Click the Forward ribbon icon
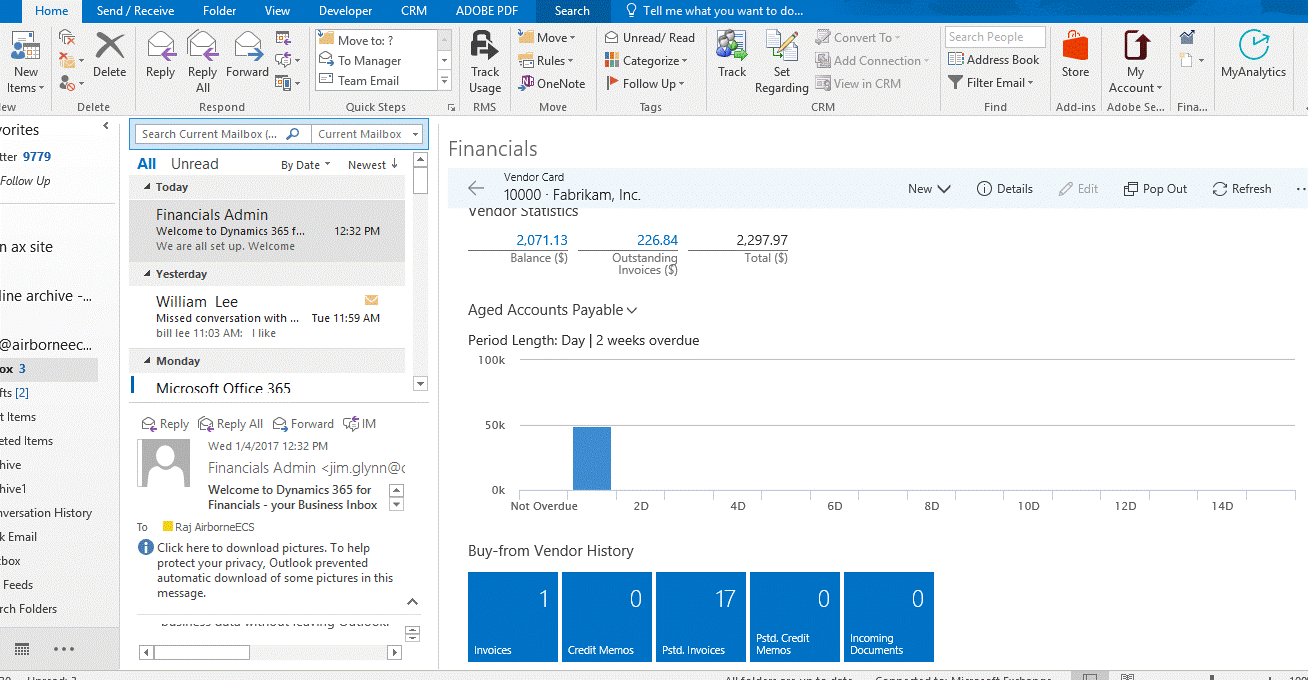This screenshot has width=1308, height=680. pyautogui.click(x=247, y=46)
